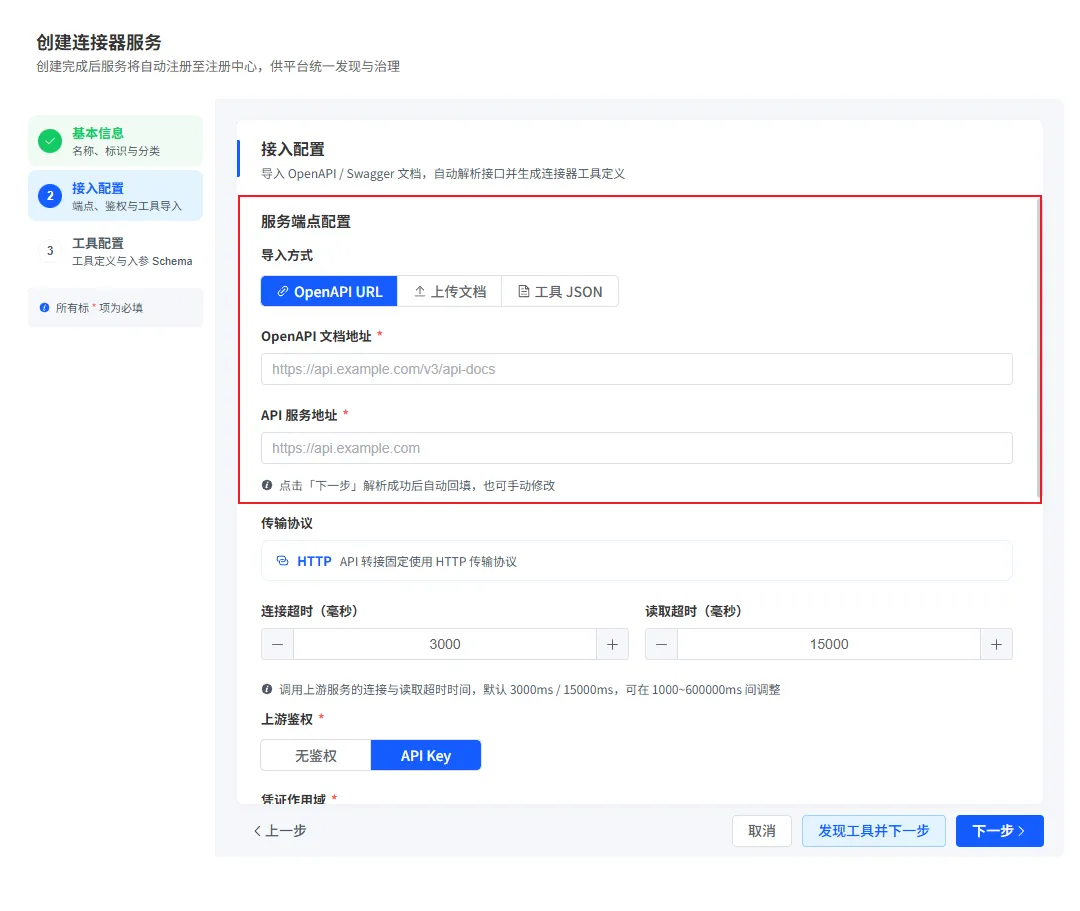Decrease the 读取超时 value with minus button

pos(662,645)
